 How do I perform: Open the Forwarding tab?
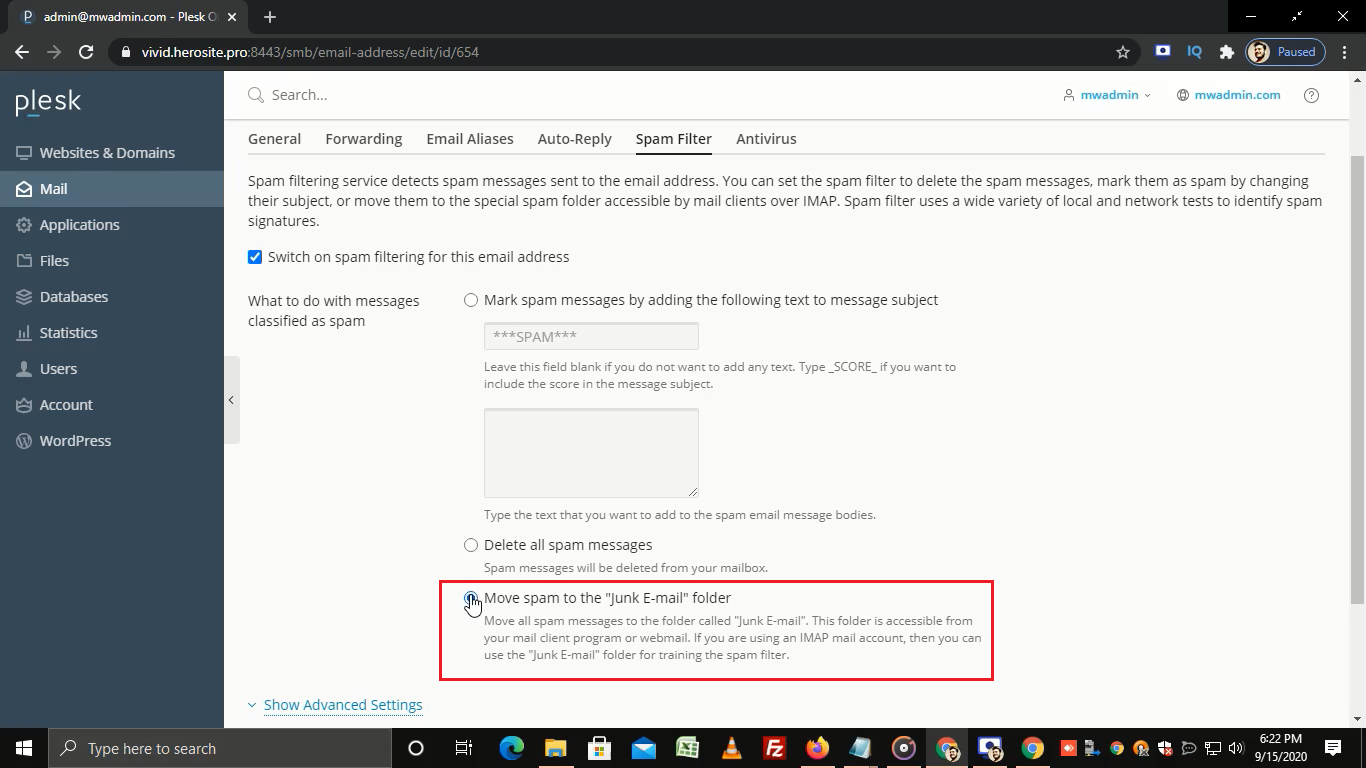[x=363, y=139]
